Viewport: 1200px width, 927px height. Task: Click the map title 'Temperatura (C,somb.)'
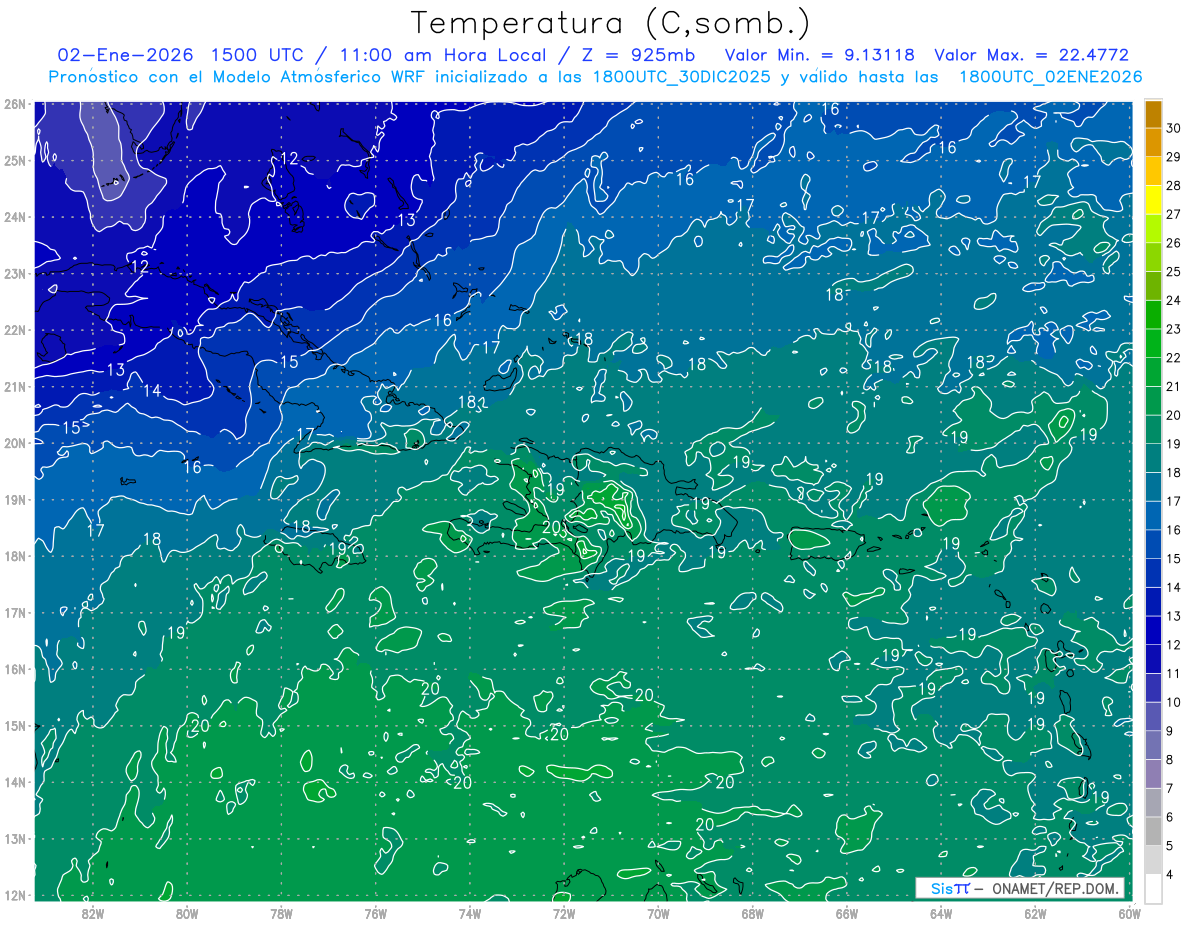[611, 22]
